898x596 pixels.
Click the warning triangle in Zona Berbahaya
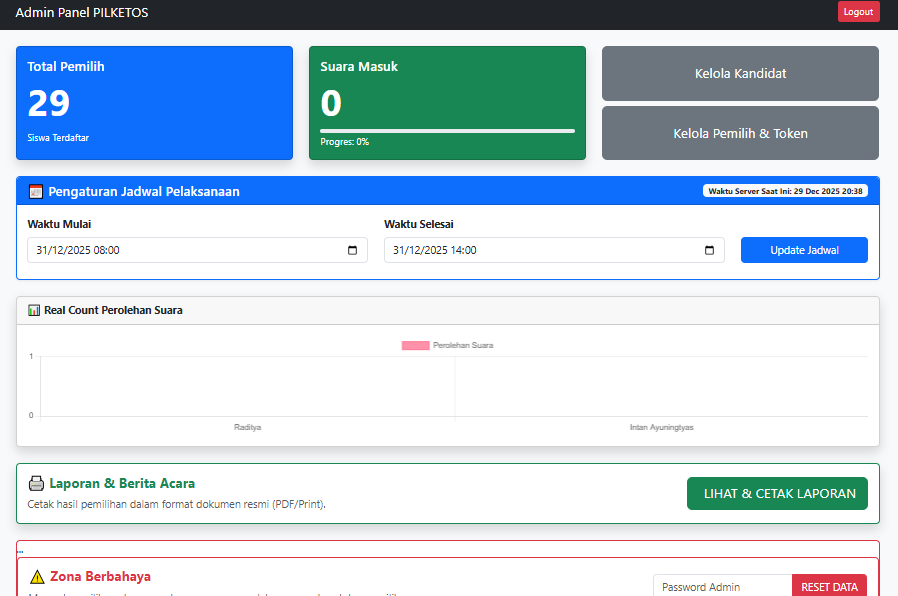[38, 576]
